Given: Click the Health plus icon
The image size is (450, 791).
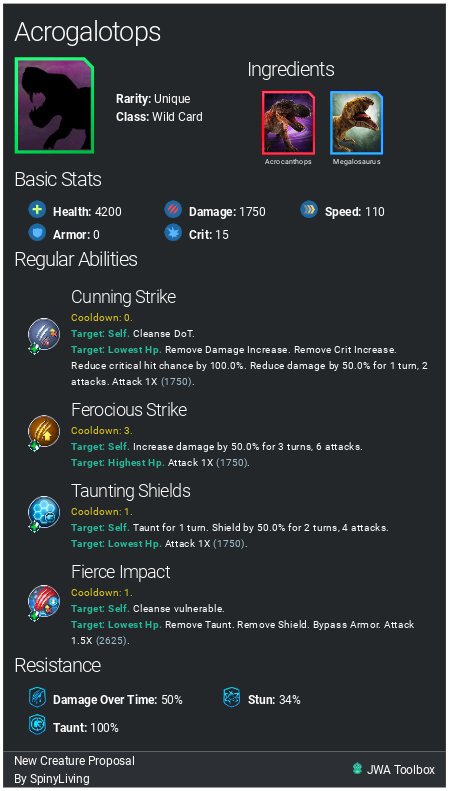Looking at the screenshot, I should pos(37,210).
